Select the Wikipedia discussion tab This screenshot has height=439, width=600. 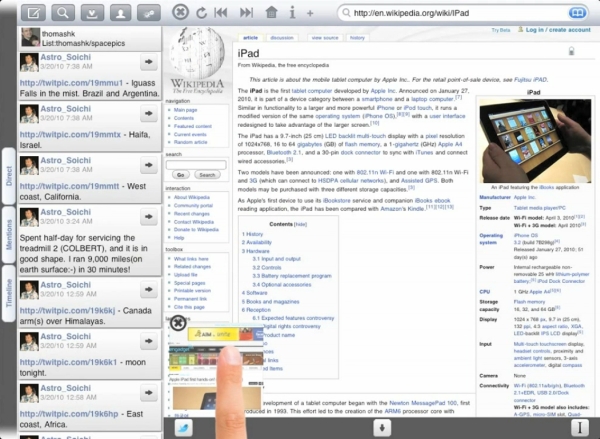coord(282,38)
